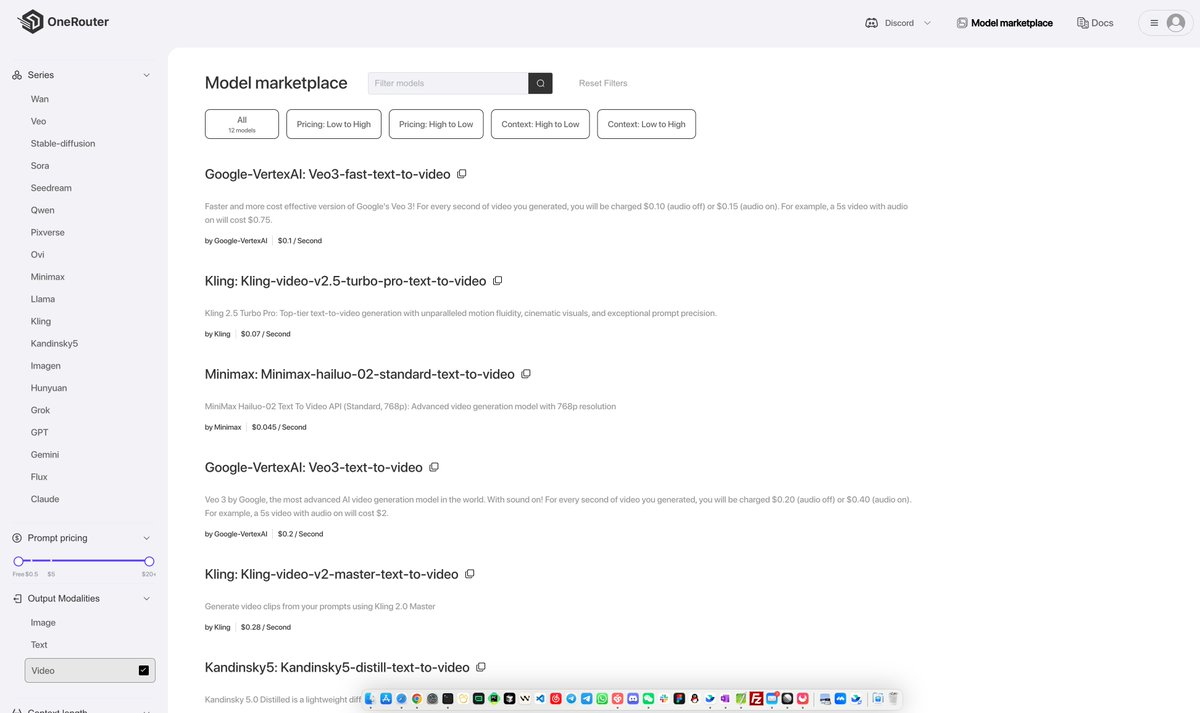The image size is (1200, 713).
Task: Filter by Kandinsky5 series
Action: click(54, 343)
